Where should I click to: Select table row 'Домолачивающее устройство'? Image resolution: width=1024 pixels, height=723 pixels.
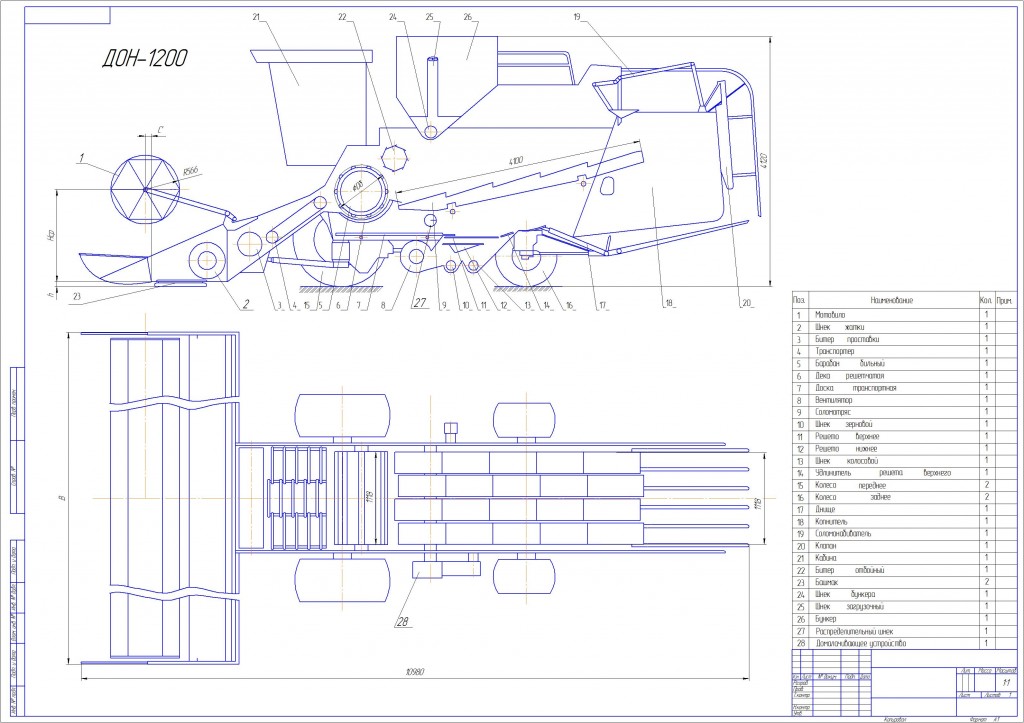point(904,643)
